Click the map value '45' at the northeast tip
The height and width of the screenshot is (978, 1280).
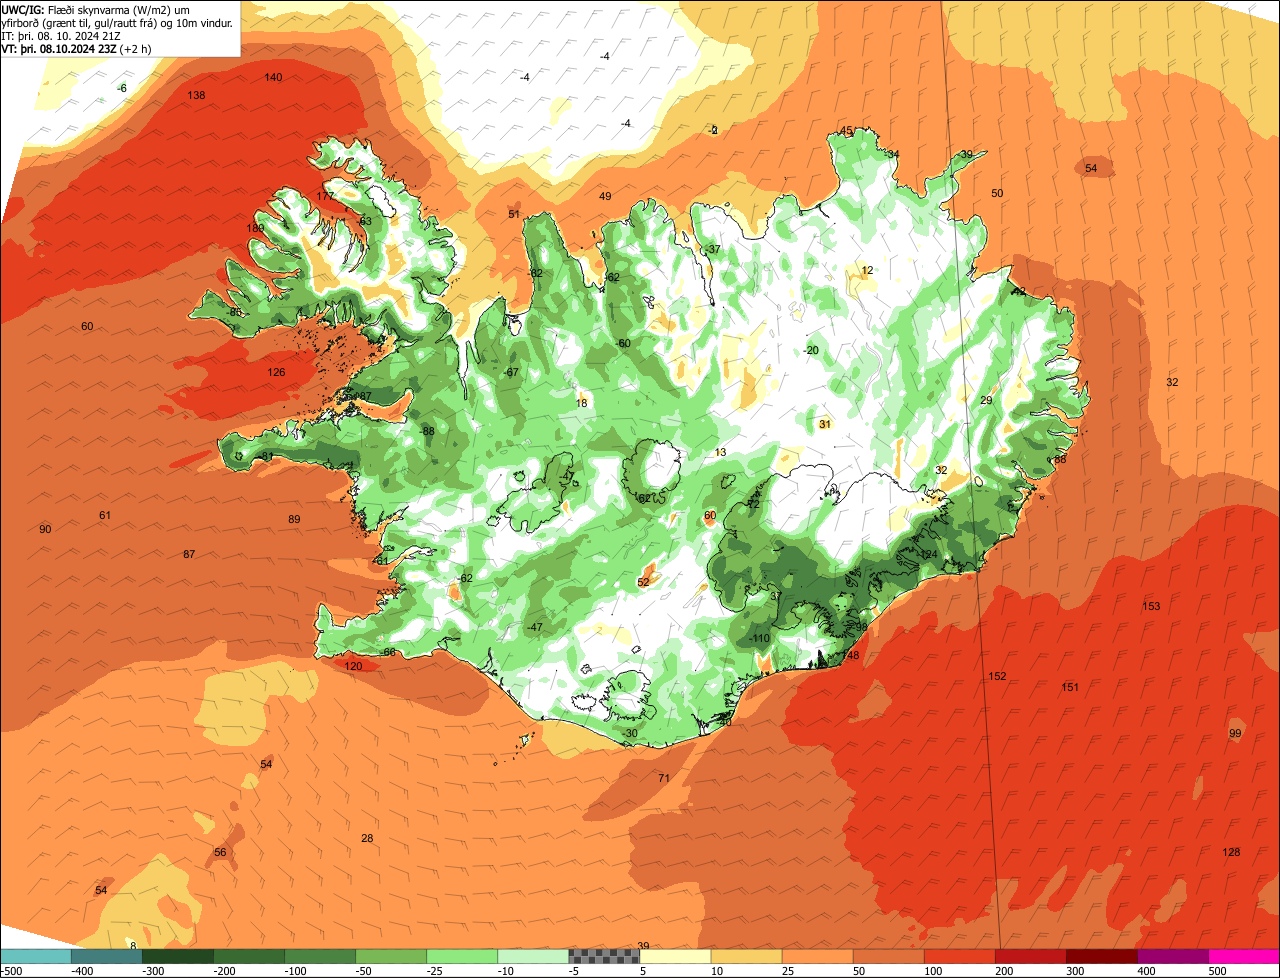click(x=846, y=132)
